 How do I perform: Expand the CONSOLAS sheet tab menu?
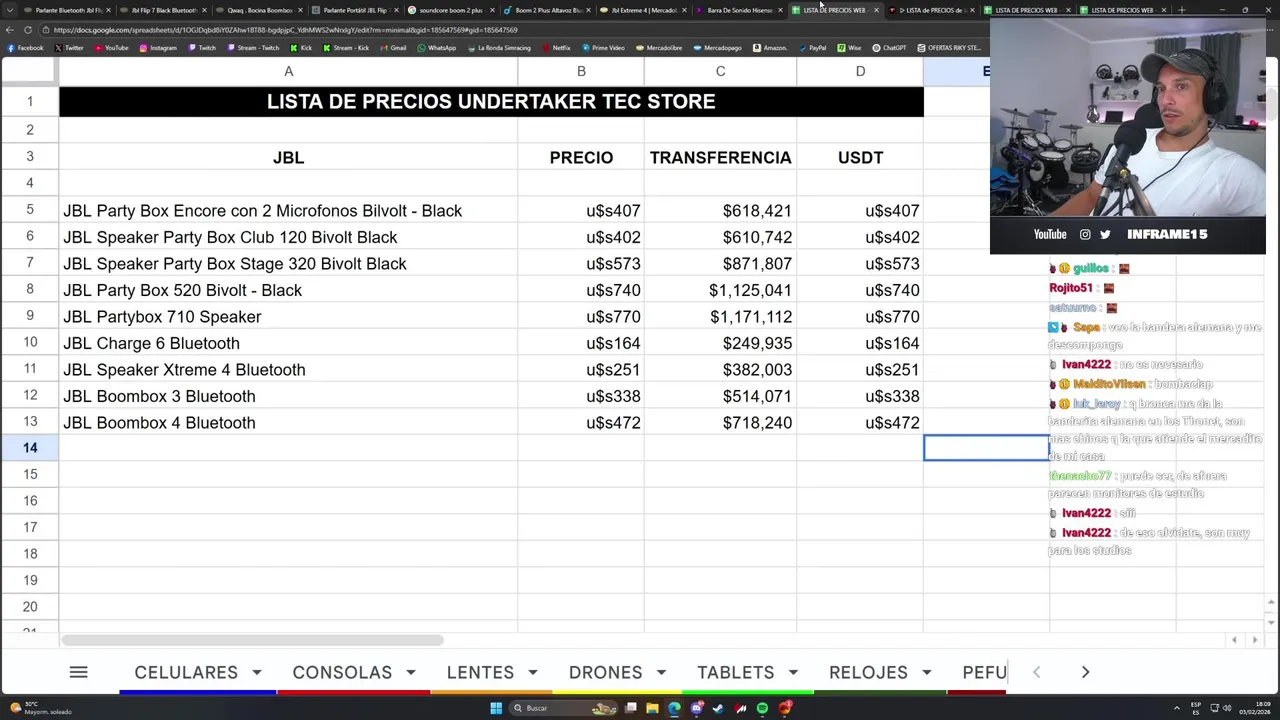pos(411,672)
